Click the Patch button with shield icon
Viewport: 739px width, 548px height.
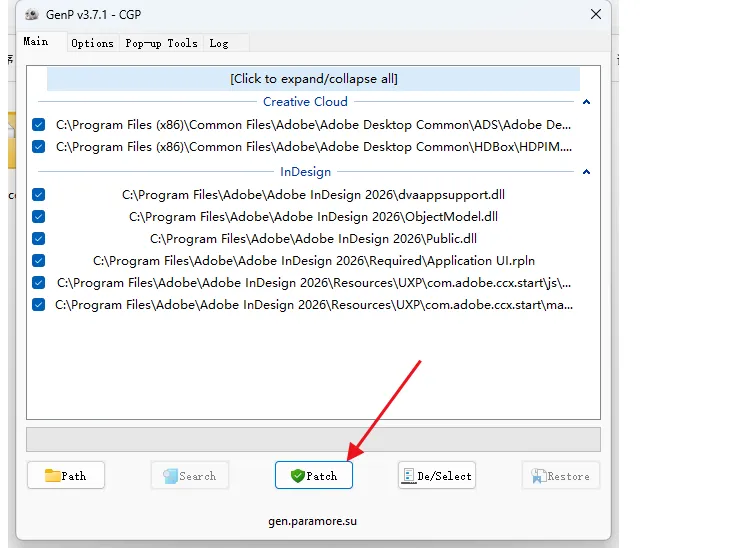[x=313, y=475]
